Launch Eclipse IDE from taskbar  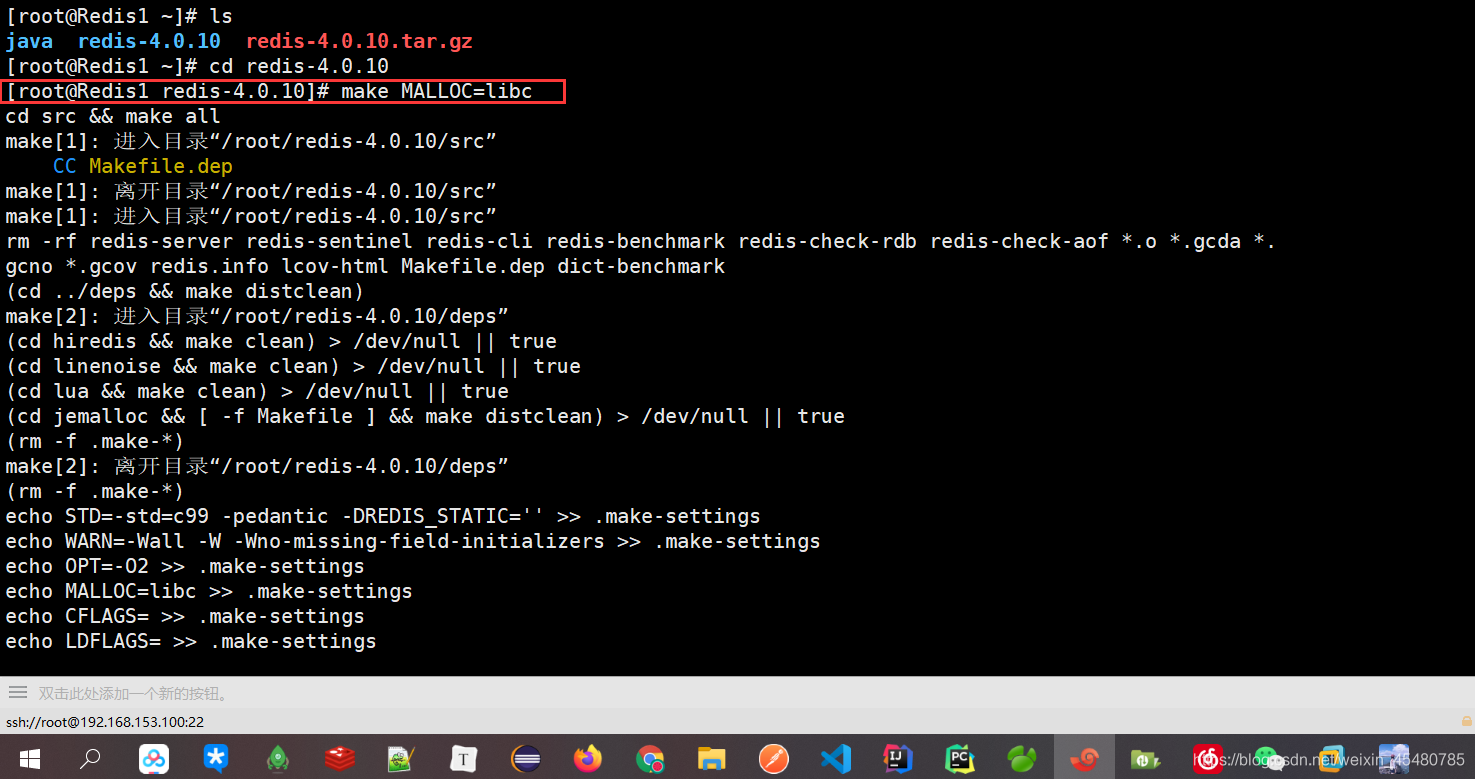tap(526, 759)
